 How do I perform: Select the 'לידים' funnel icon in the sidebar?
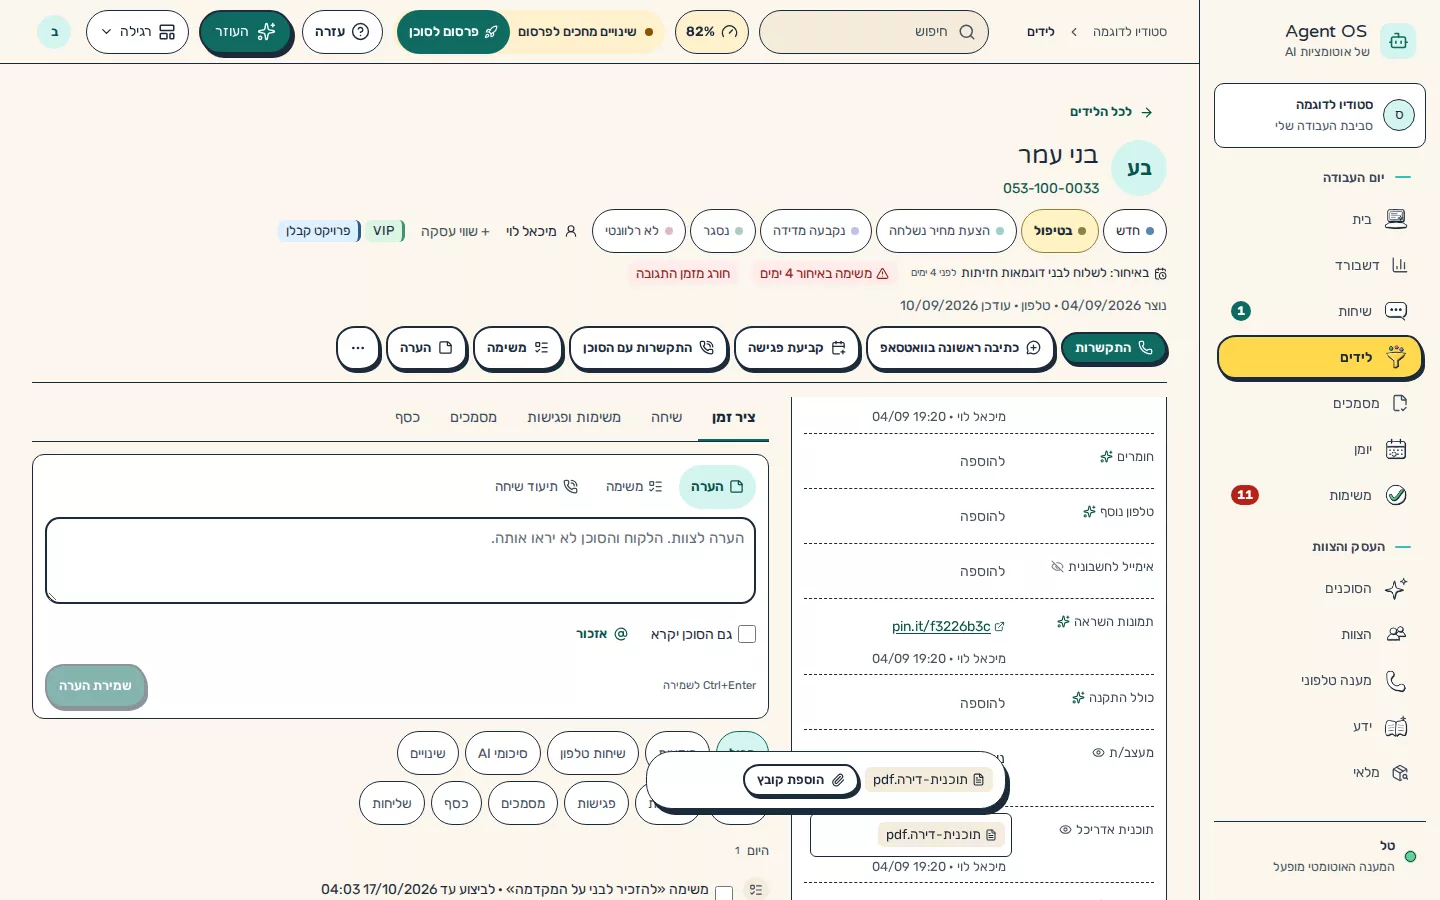(x=1396, y=357)
